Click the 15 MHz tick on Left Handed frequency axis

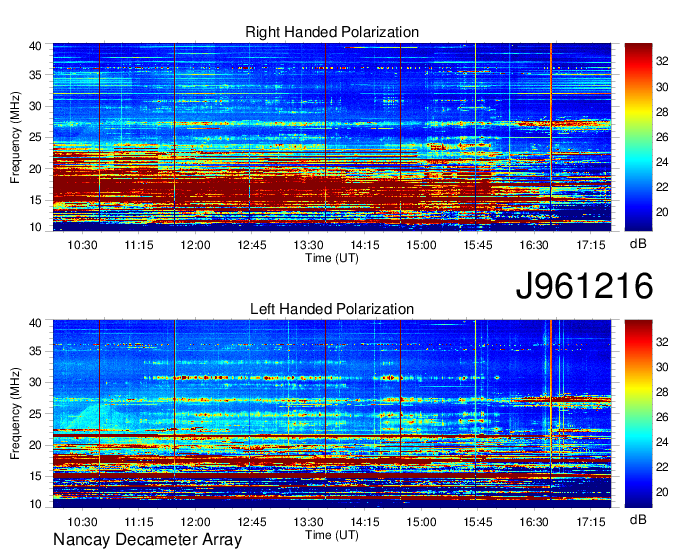pyautogui.click(x=35, y=476)
